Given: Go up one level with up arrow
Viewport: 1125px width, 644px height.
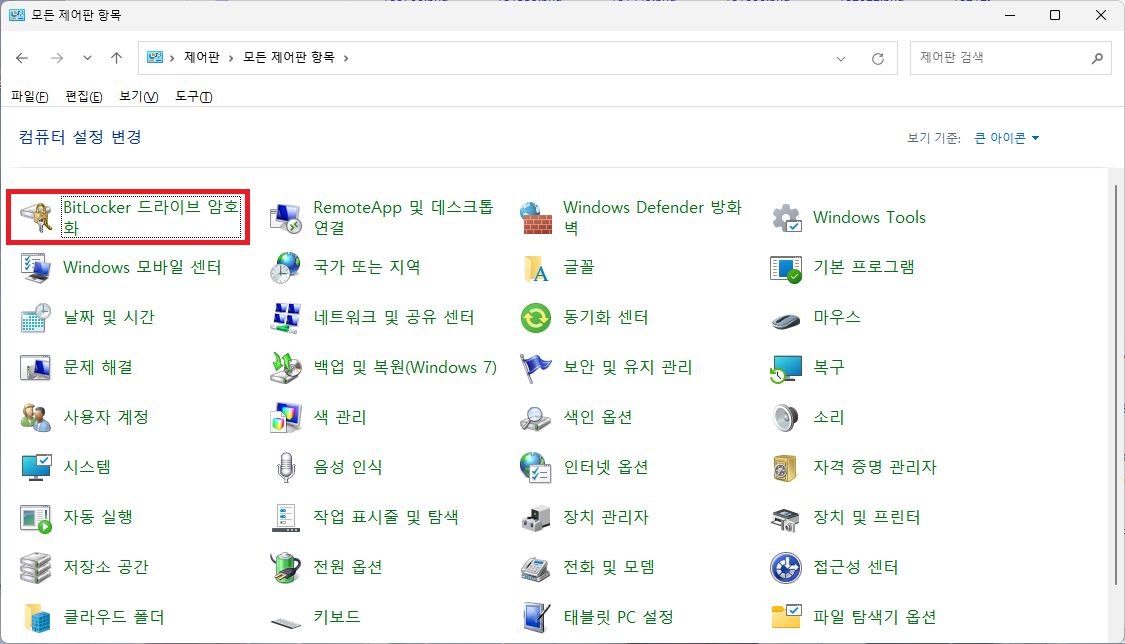Looking at the screenshot, I should pos(116,58).
